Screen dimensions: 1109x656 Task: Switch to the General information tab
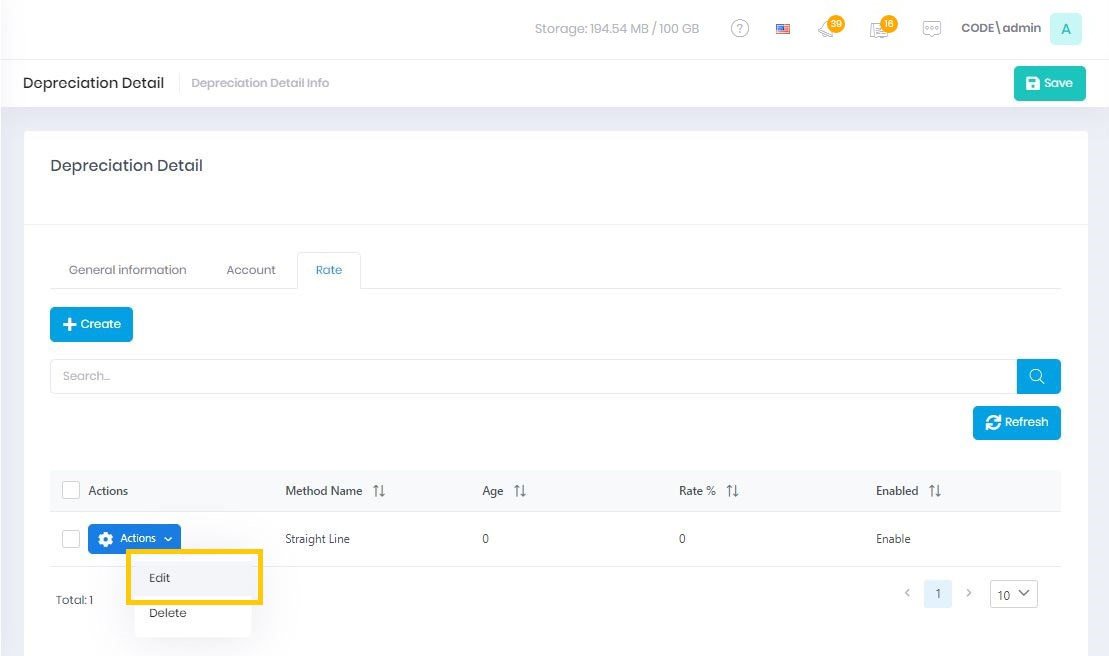coord(127,270)
